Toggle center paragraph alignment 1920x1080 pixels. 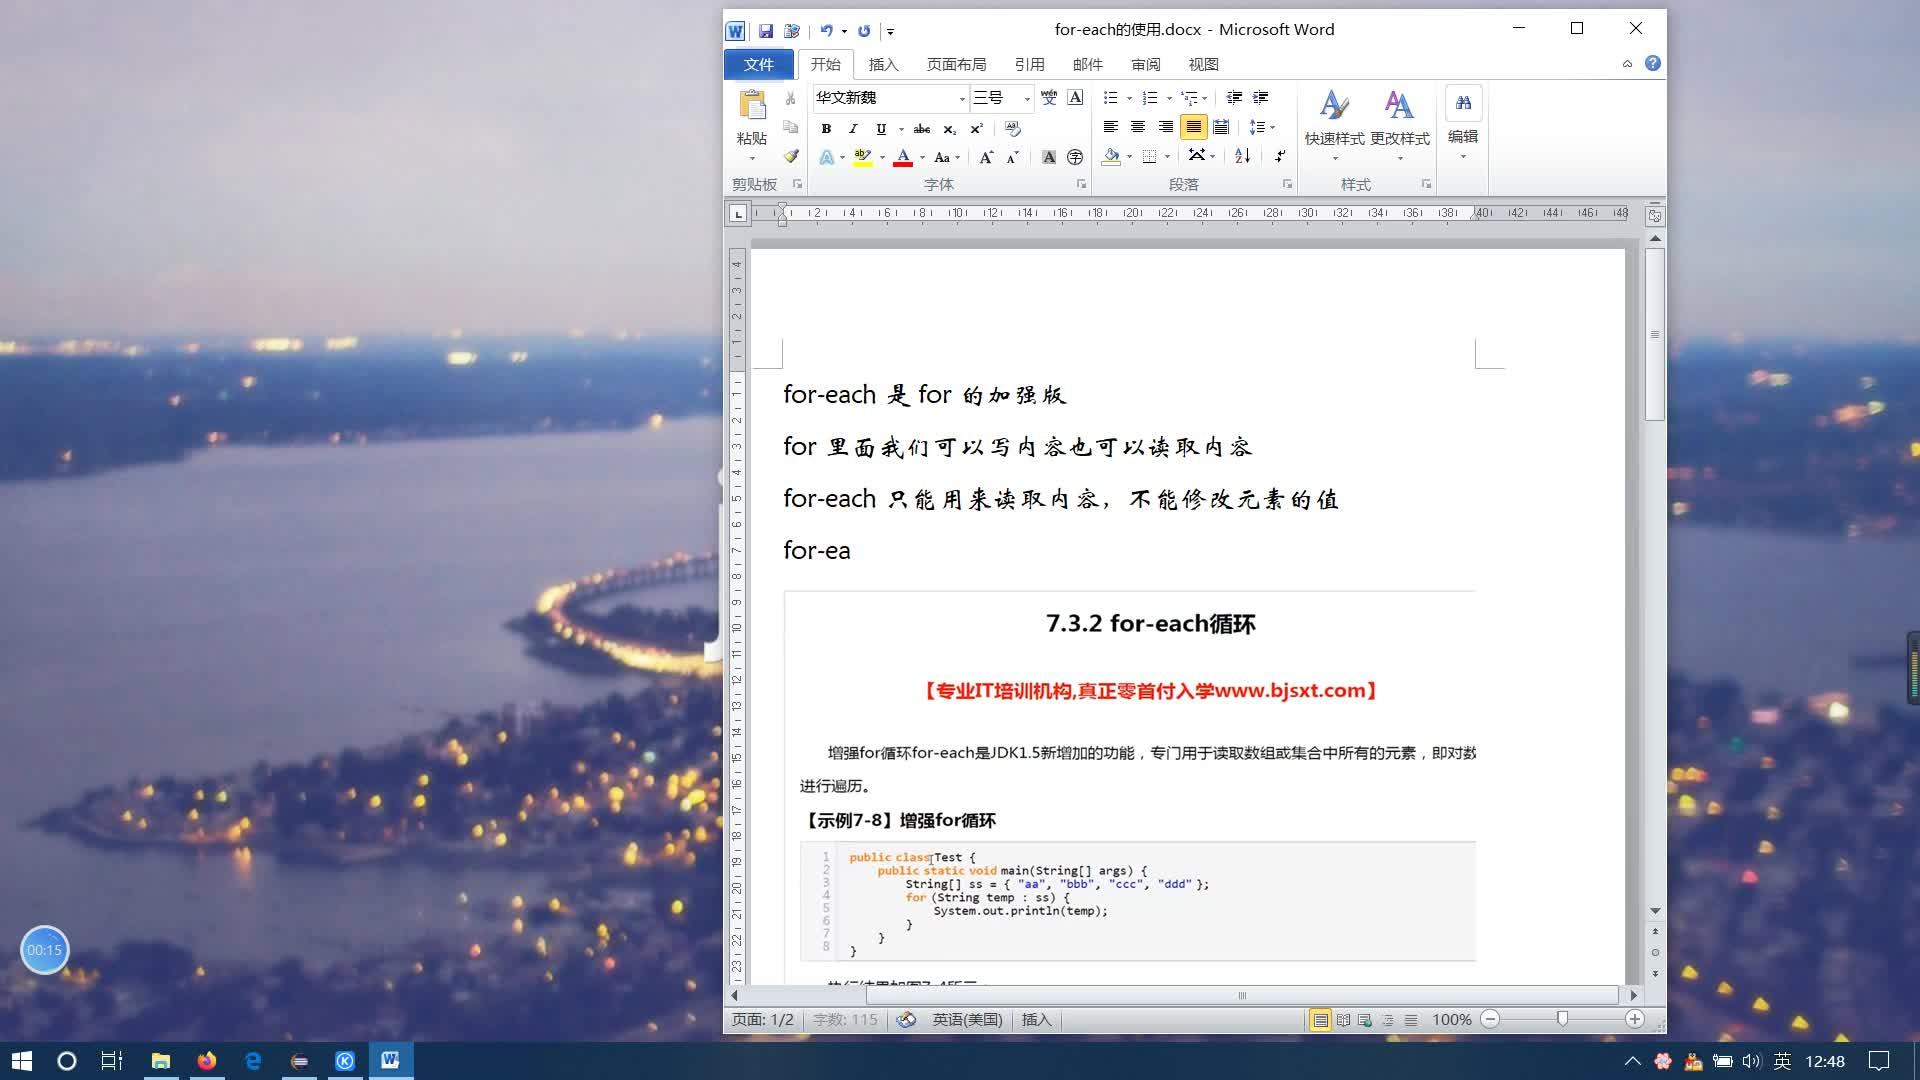tap(1138, 127)
